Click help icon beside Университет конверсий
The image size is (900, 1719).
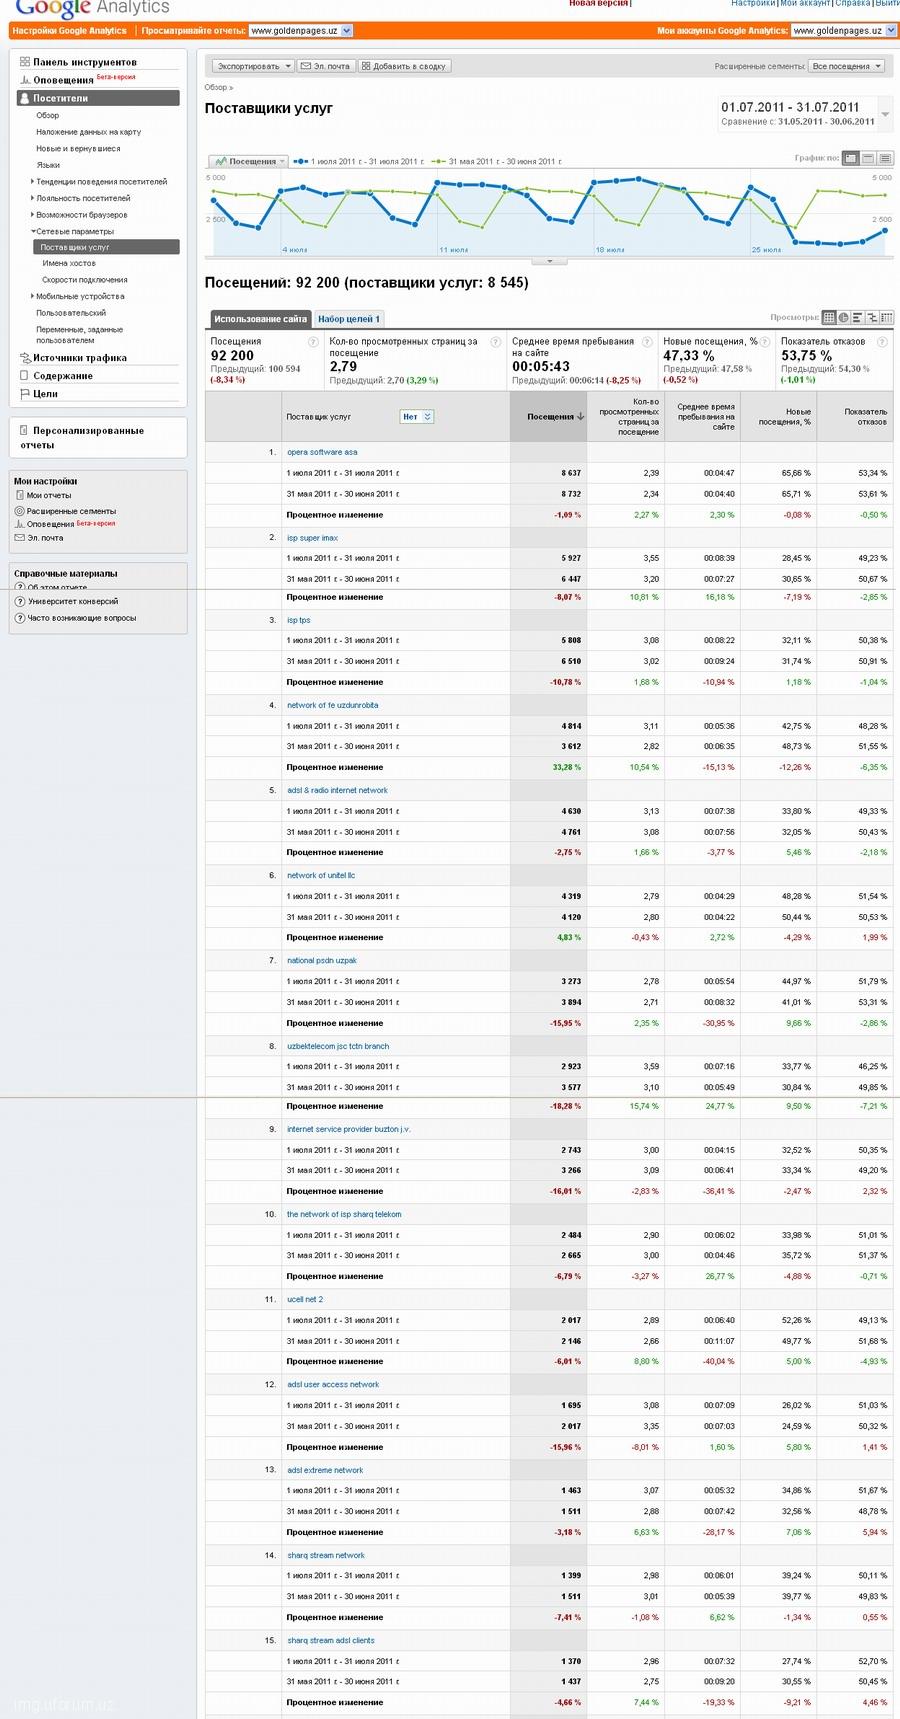pyautogui.click(x=20, y=602)
